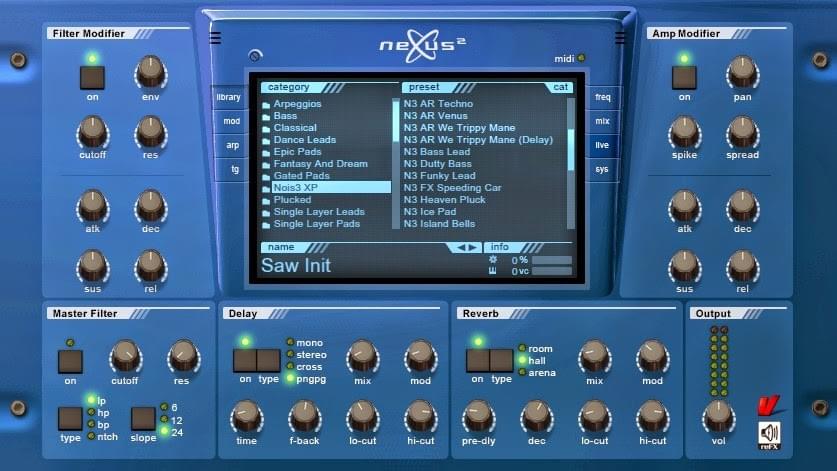The height and width of the screenshot is (471, 837).
Task: Click the round icon left of Nexus logo
Action: click(x=255, y=55)
